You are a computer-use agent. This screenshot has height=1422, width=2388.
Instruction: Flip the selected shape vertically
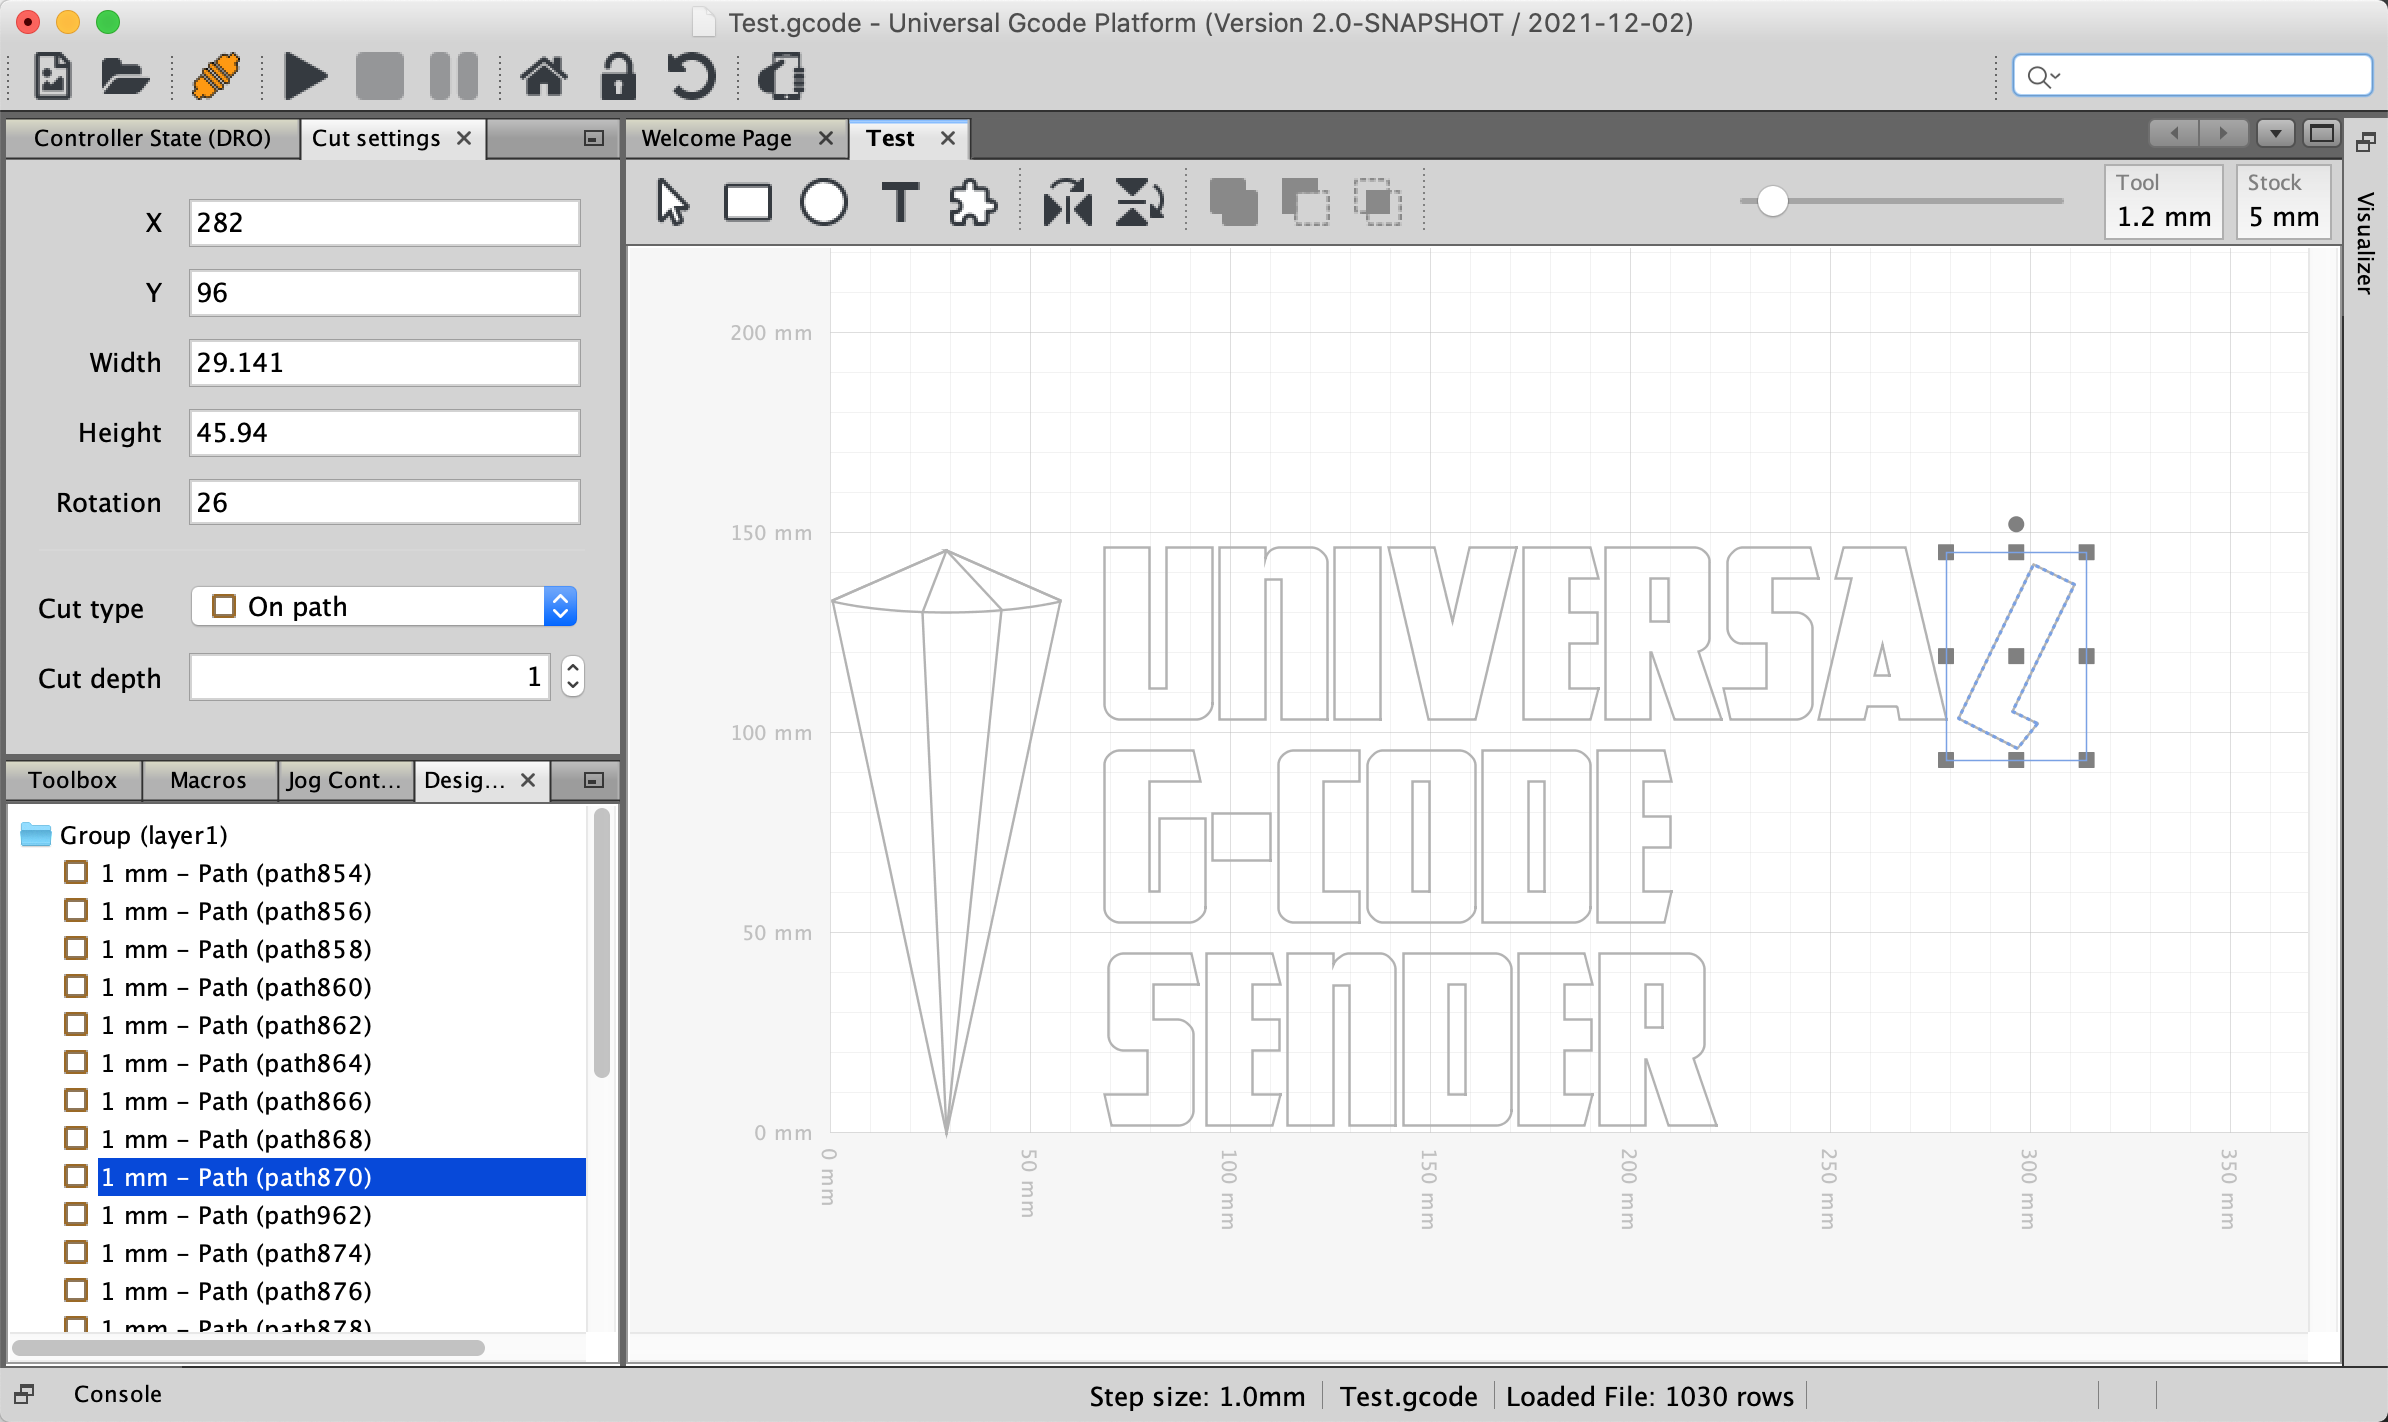(1139, 202)
